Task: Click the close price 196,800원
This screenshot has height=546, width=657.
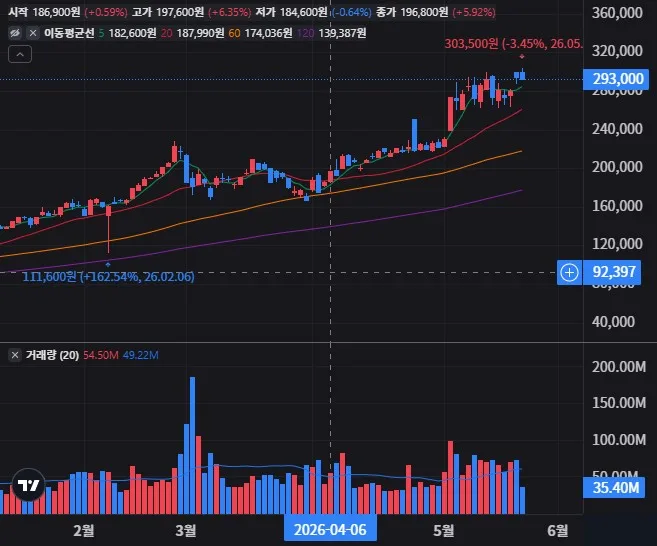Action: 424,12
